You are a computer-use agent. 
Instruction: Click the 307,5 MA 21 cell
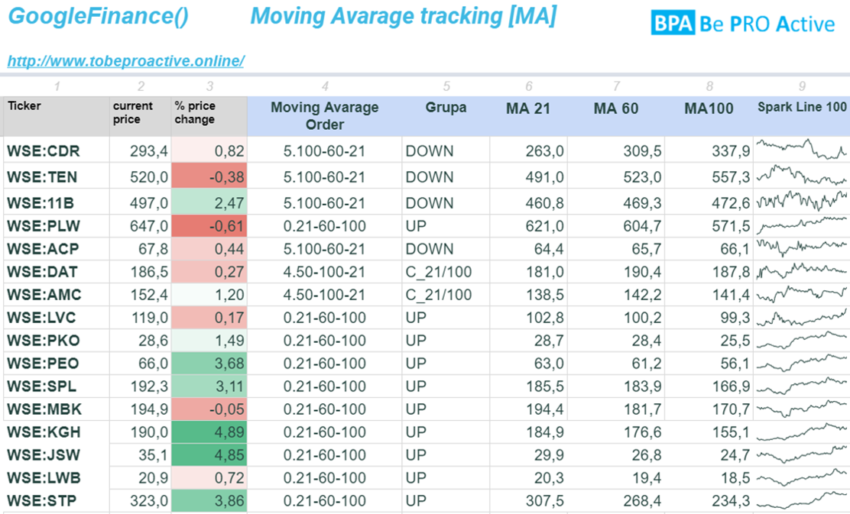point(528,500)
